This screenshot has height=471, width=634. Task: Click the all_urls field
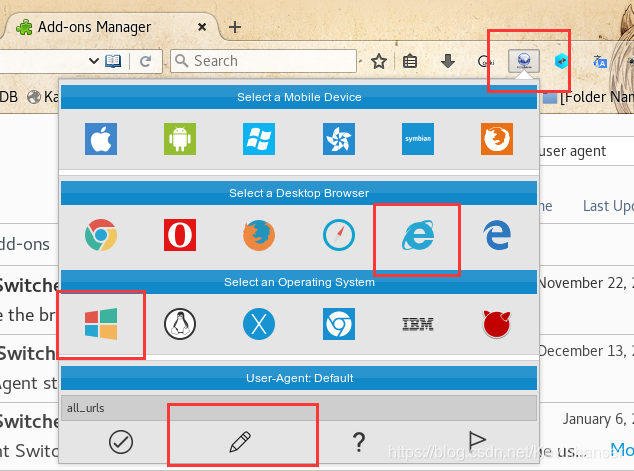299,408
